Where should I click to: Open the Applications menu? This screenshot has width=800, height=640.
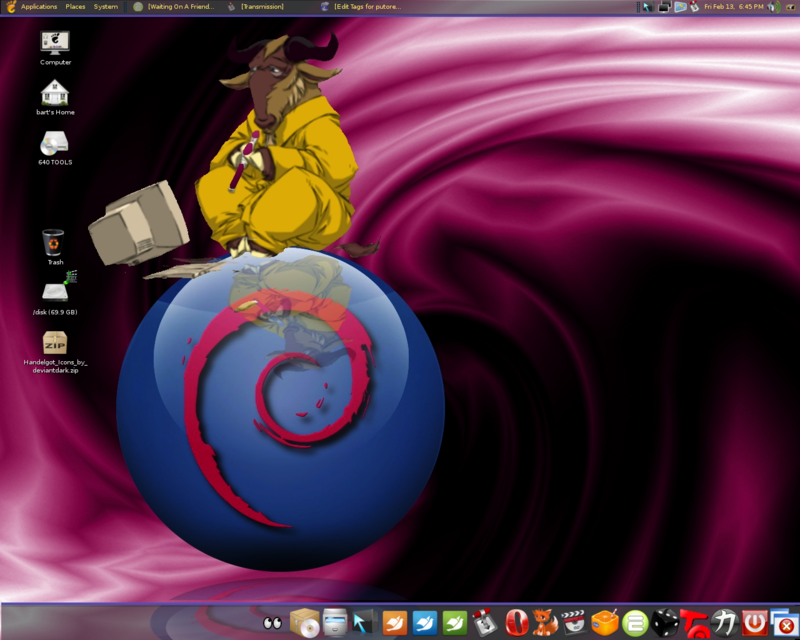[x=38, y=6]
